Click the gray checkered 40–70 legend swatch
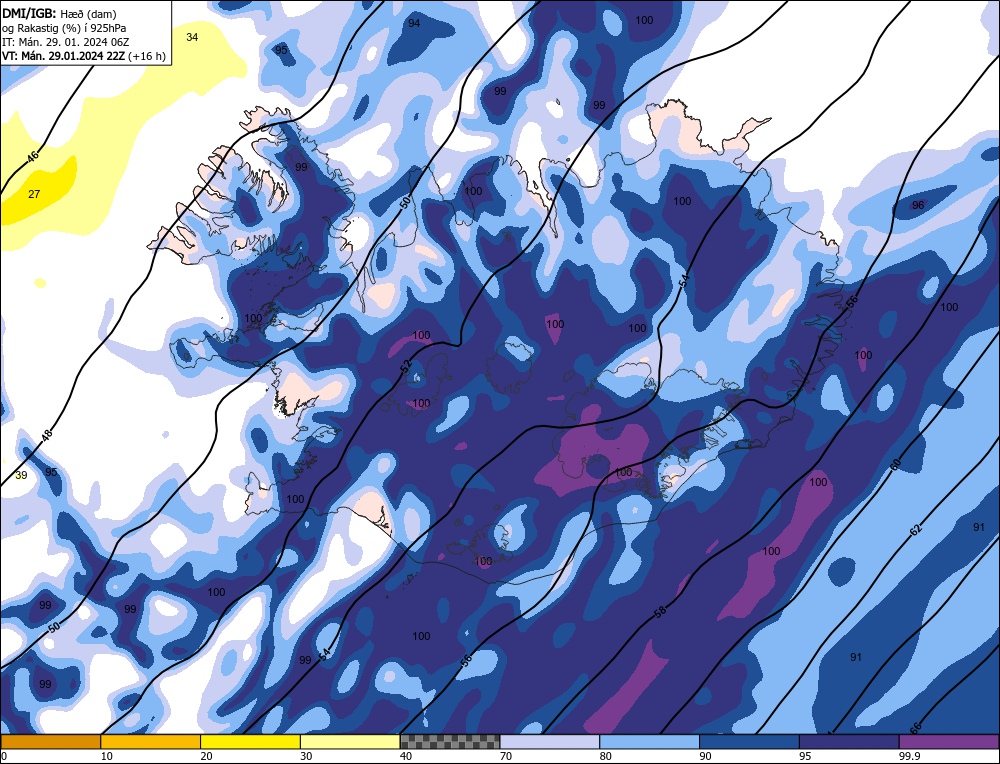This screenshot has height=764, width=1000. [450, 741]
